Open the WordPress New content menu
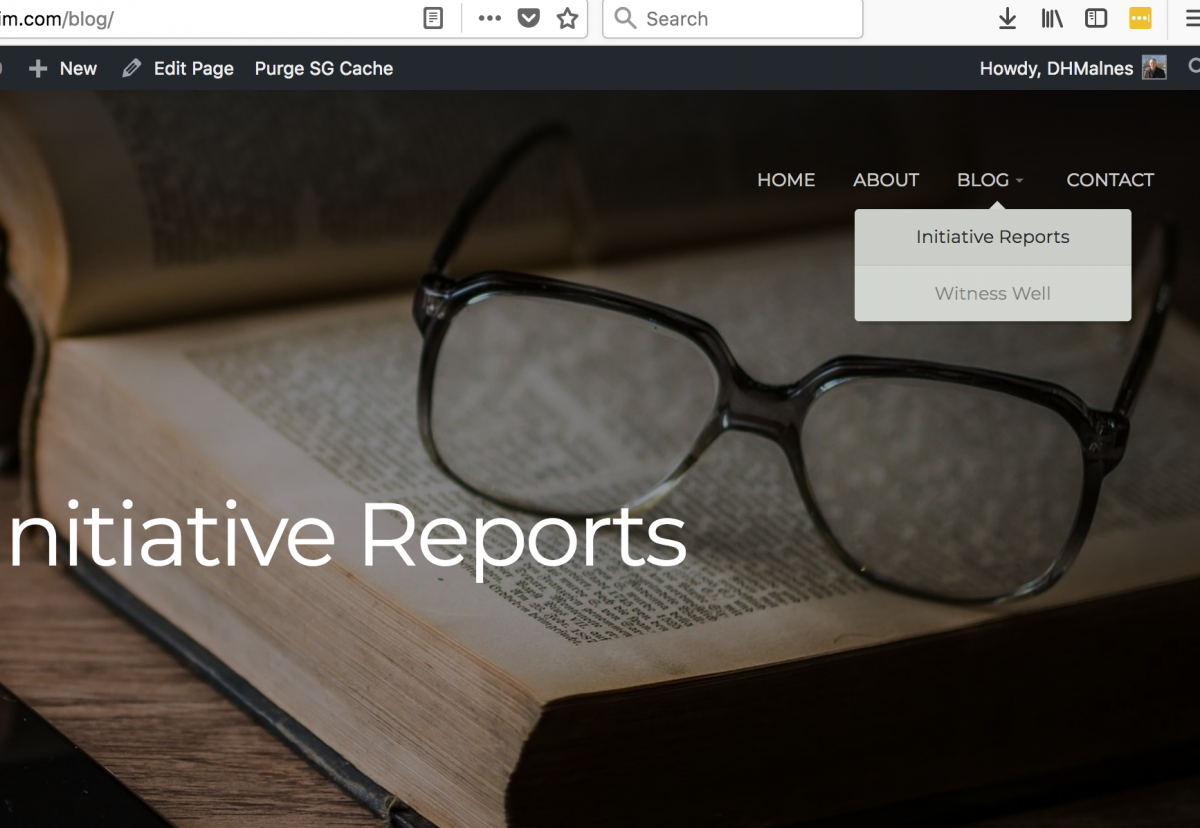The width and height of the screenshot is (1200, 828). (64, 68)
